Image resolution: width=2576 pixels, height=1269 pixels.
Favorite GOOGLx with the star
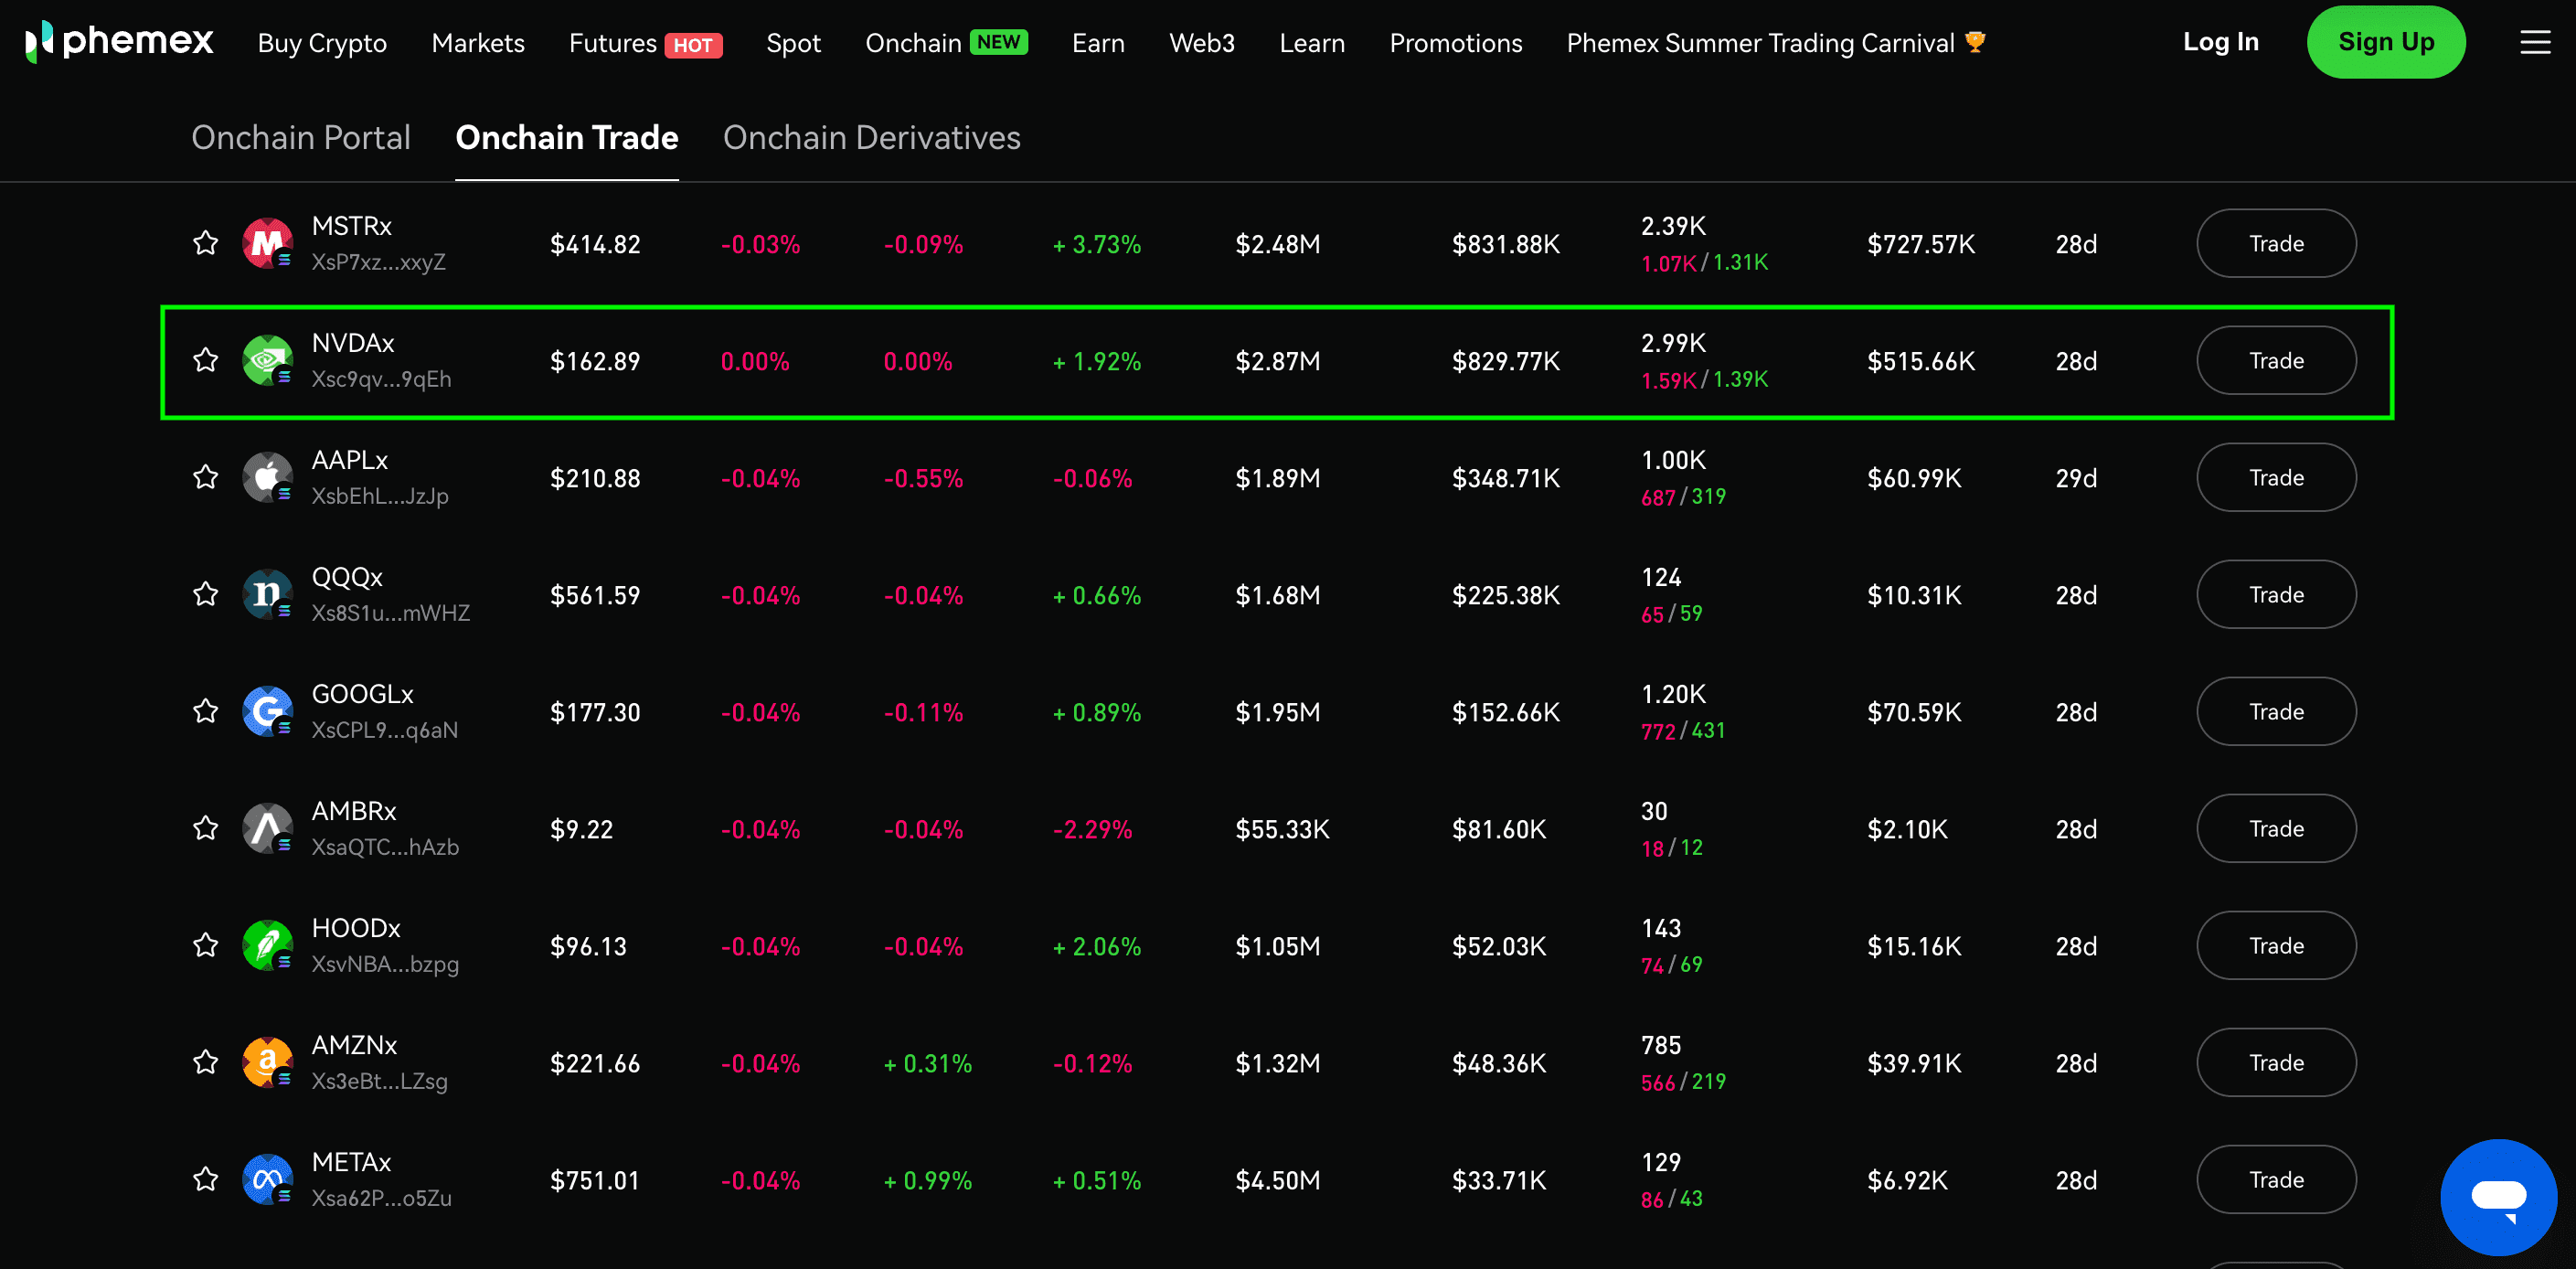(205, 711)
